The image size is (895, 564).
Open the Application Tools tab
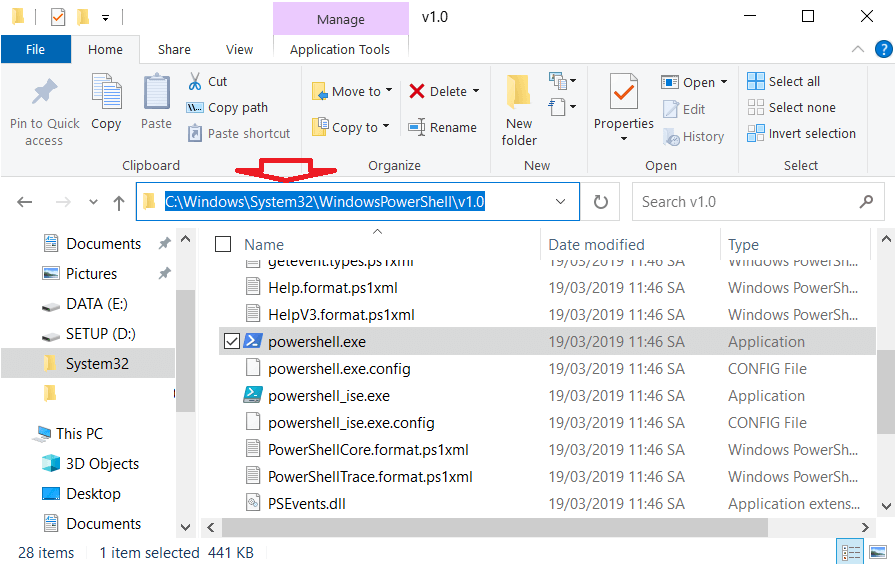tap(340, 50)
